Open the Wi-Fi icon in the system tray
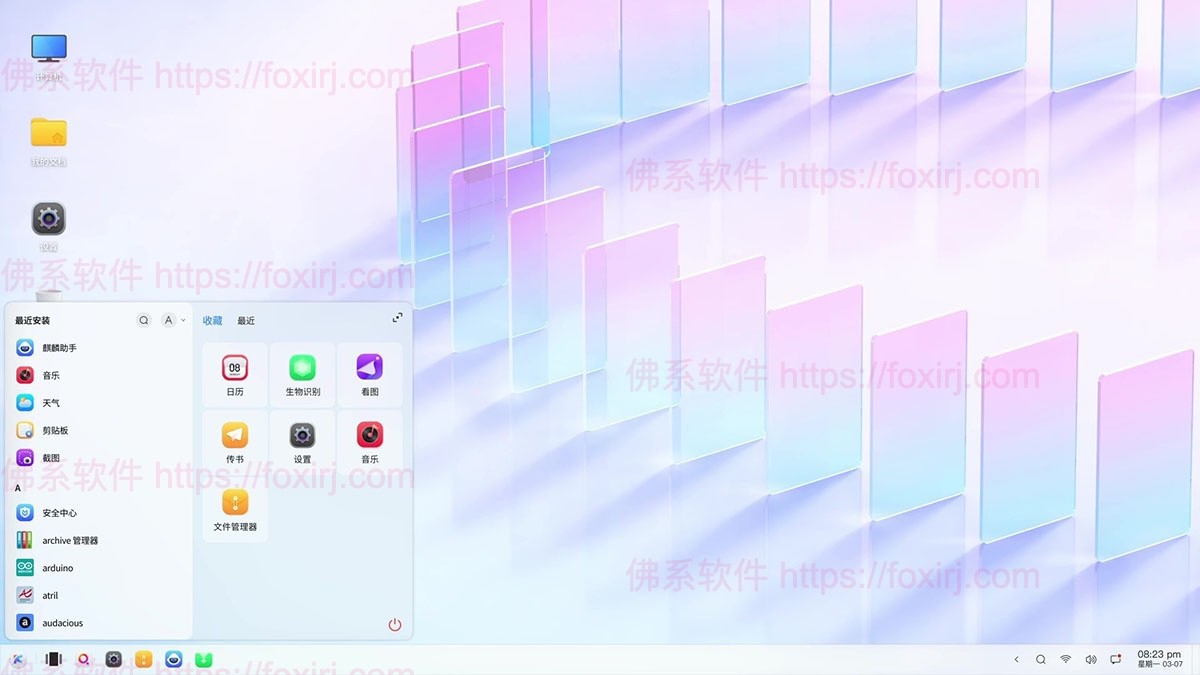 [x=1065, y=659]
